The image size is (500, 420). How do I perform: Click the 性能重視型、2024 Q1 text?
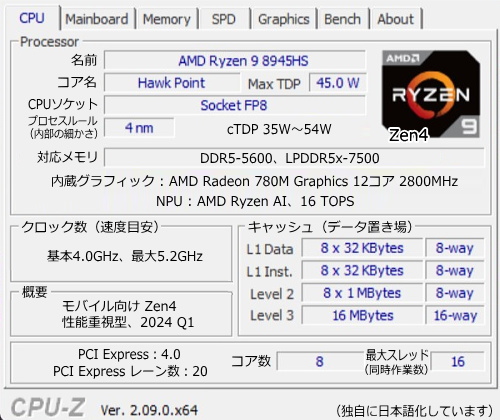point(128,322)
